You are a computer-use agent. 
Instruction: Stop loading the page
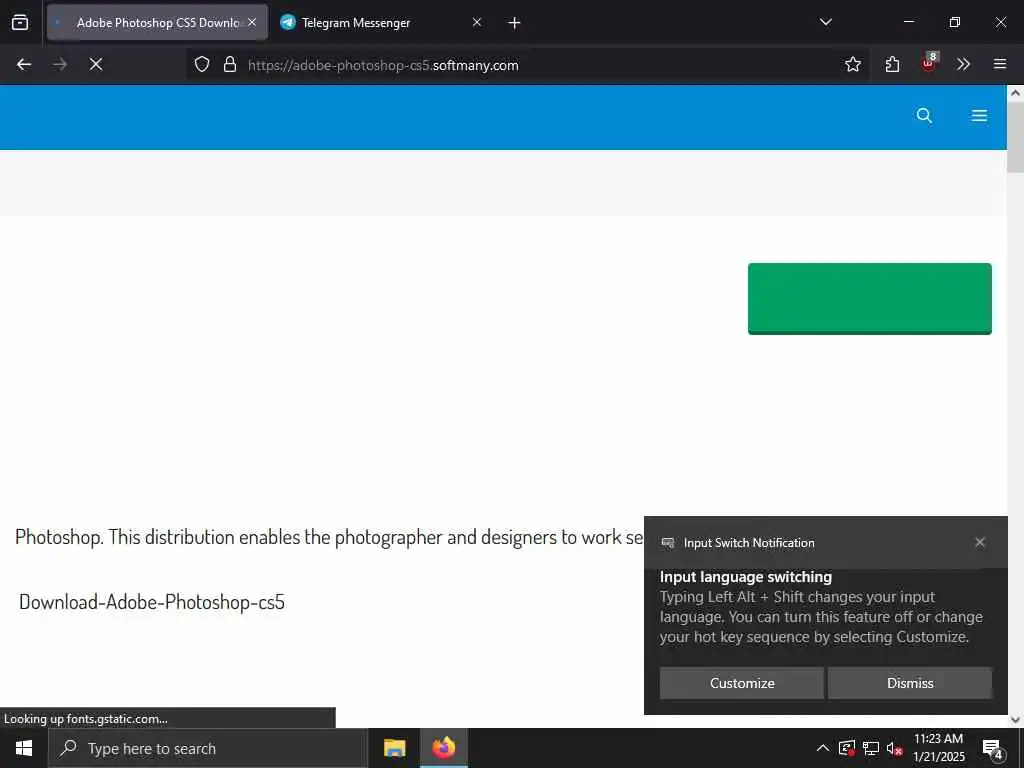96,64
